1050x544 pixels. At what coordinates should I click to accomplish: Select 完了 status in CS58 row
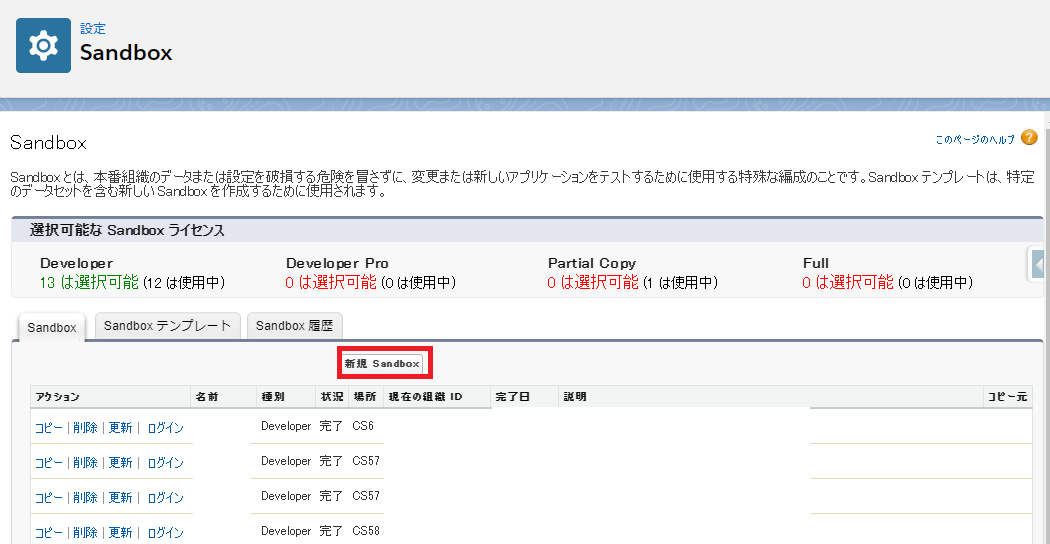(331, 531)
